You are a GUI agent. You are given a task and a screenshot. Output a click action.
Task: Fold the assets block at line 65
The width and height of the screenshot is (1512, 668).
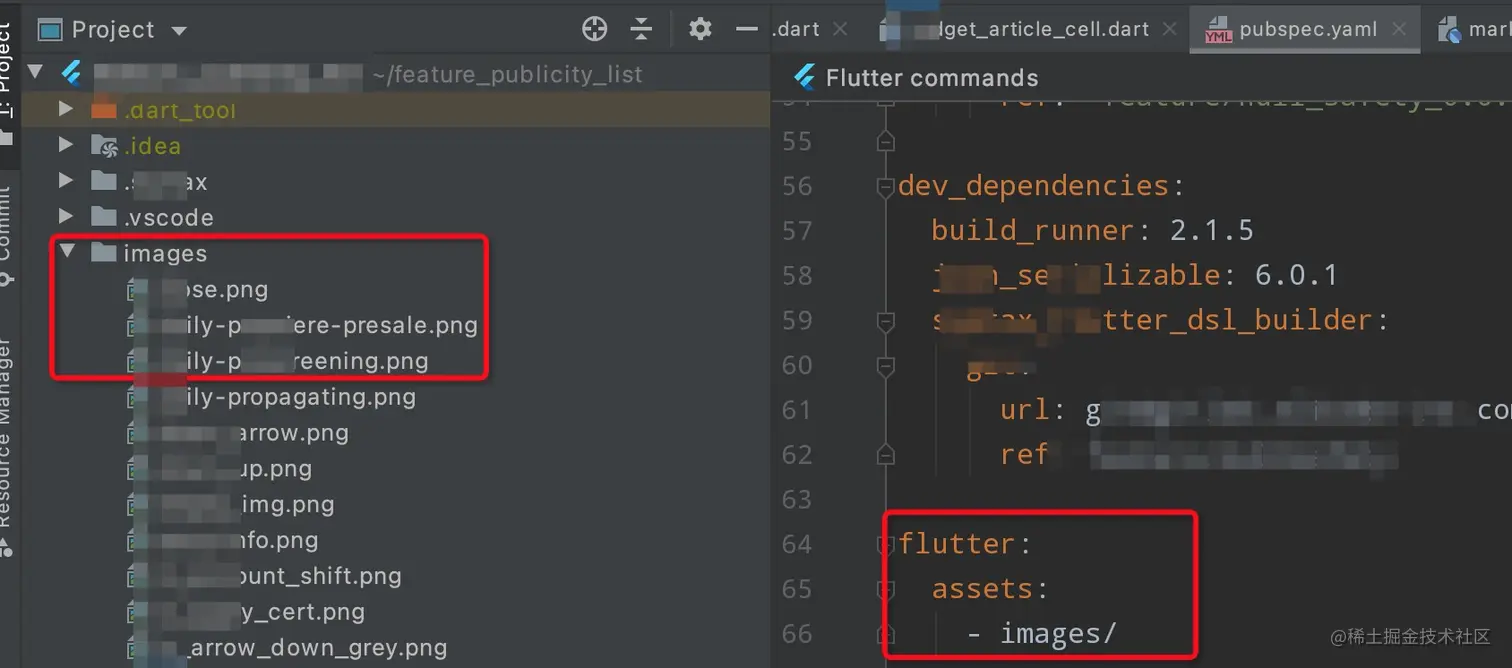885,590
